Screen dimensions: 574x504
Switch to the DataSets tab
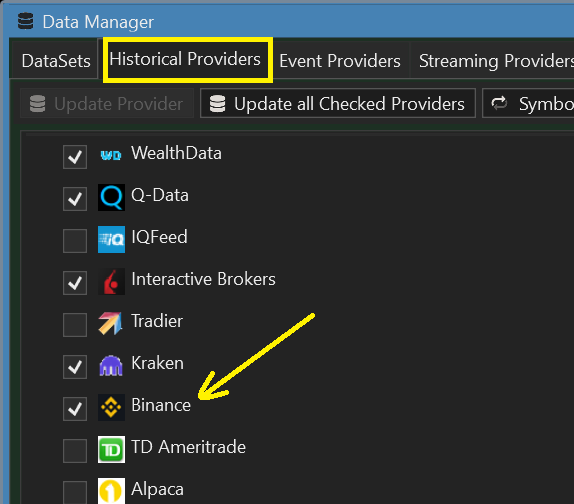[56, 60]
